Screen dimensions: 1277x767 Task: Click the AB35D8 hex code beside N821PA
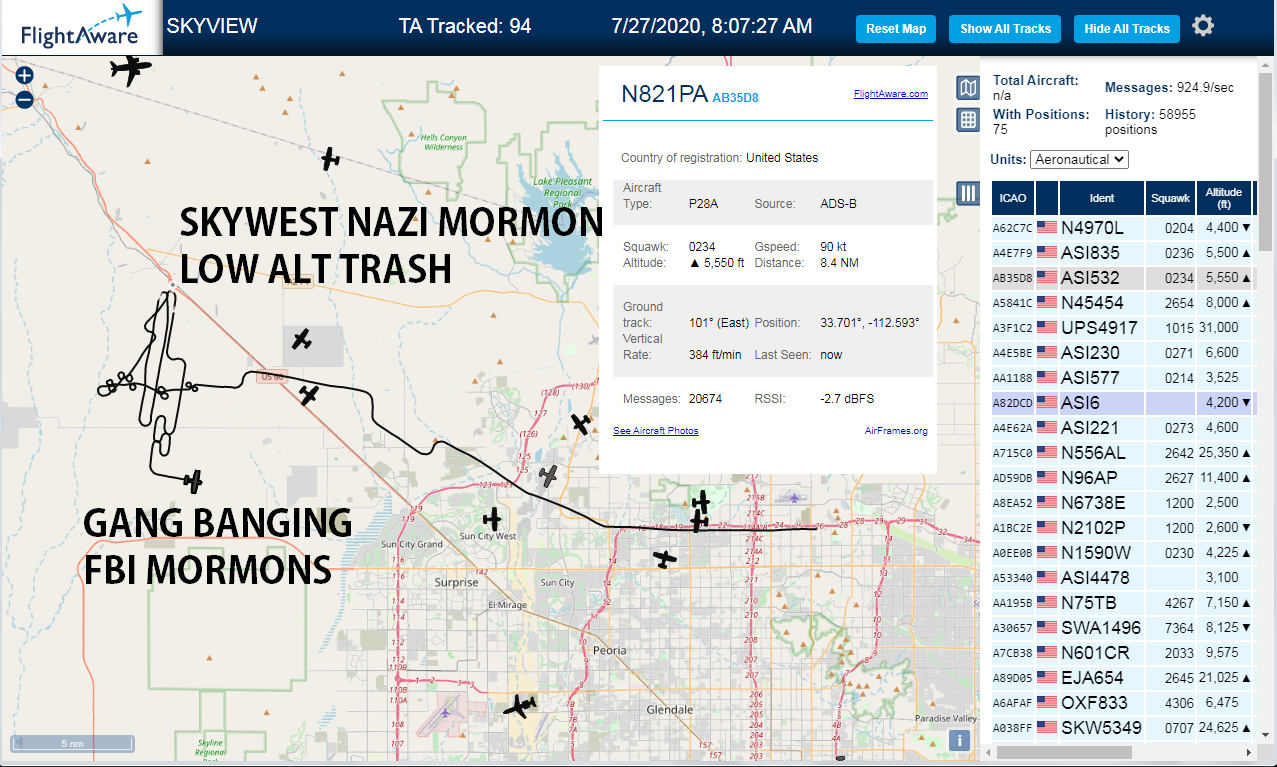[x=735, y=97]
